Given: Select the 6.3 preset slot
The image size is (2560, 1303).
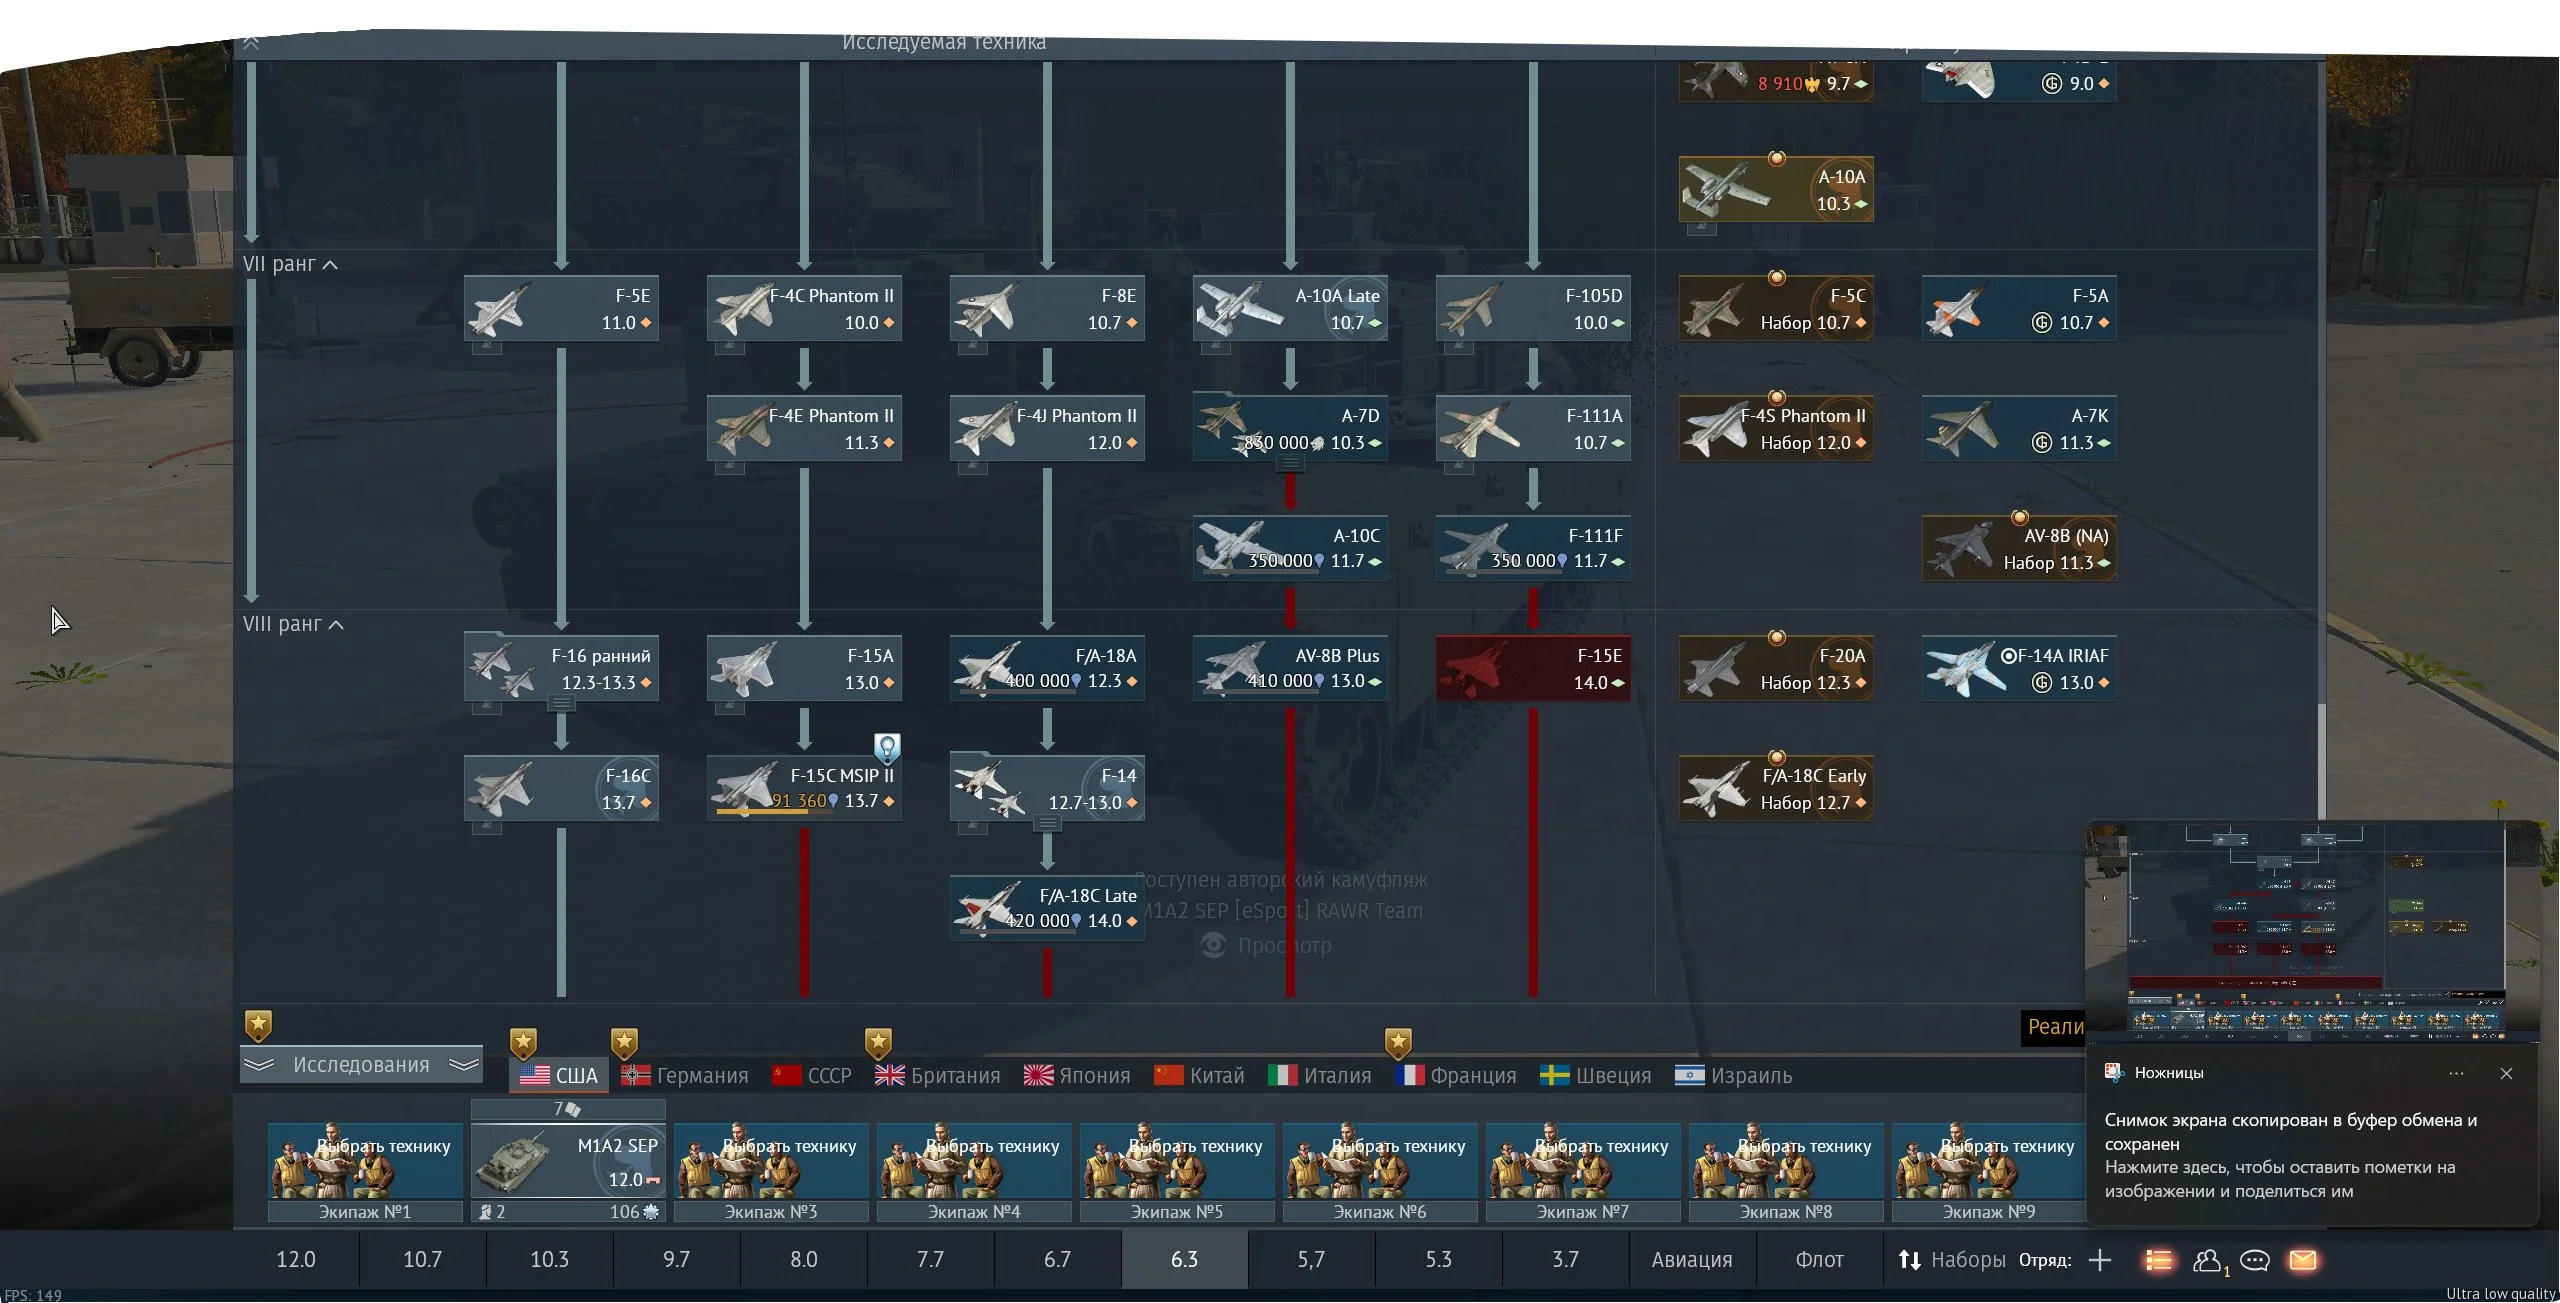Looking at the screenshot, I should pyautogui.click(x=1184, y=1260).
